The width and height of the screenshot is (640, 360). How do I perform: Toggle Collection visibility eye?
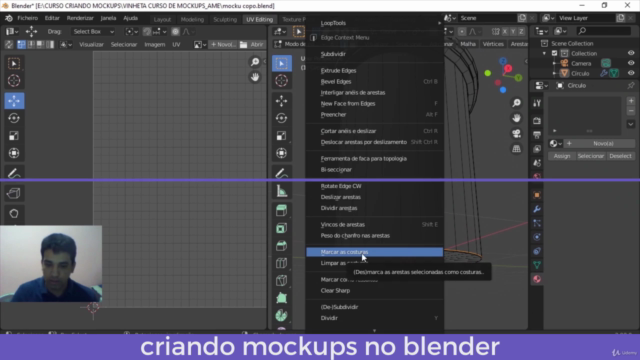(x=631, y=53)
